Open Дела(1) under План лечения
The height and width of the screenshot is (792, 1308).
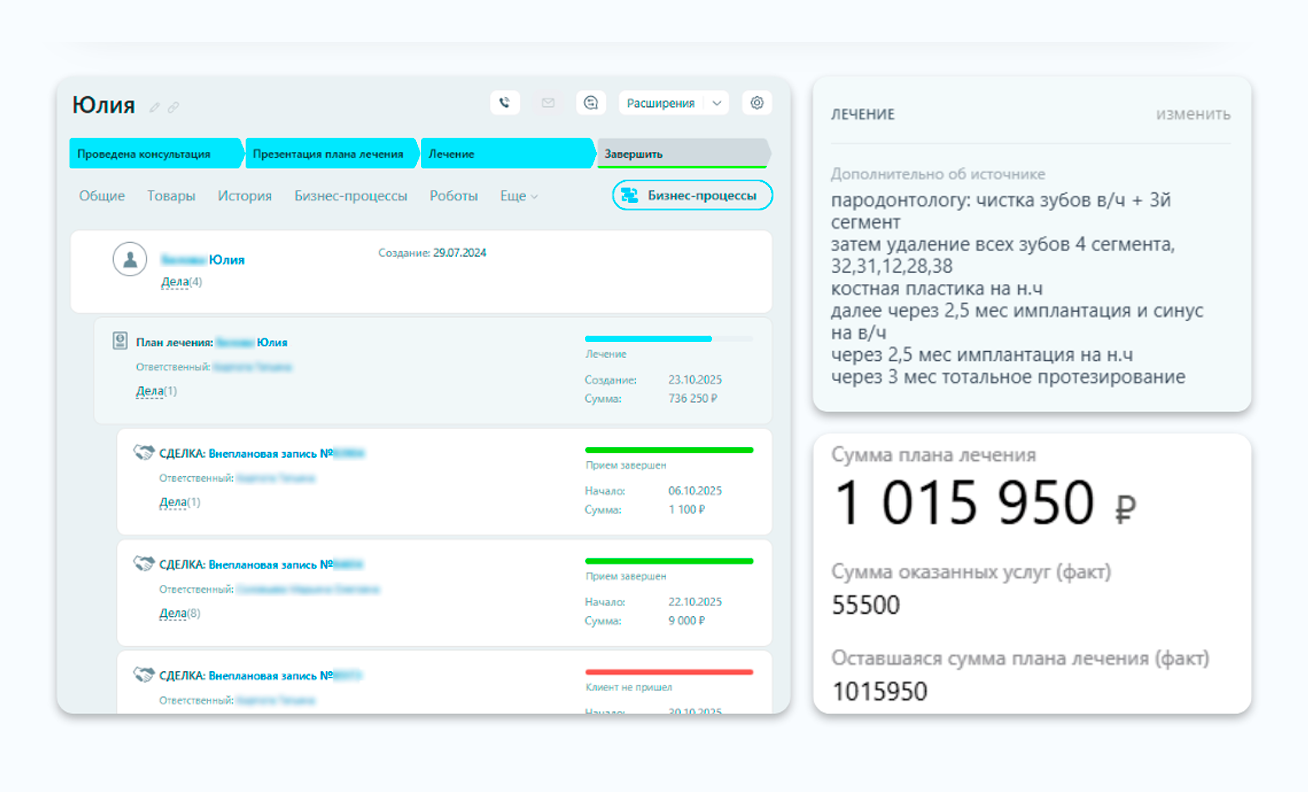click(156, 391)
